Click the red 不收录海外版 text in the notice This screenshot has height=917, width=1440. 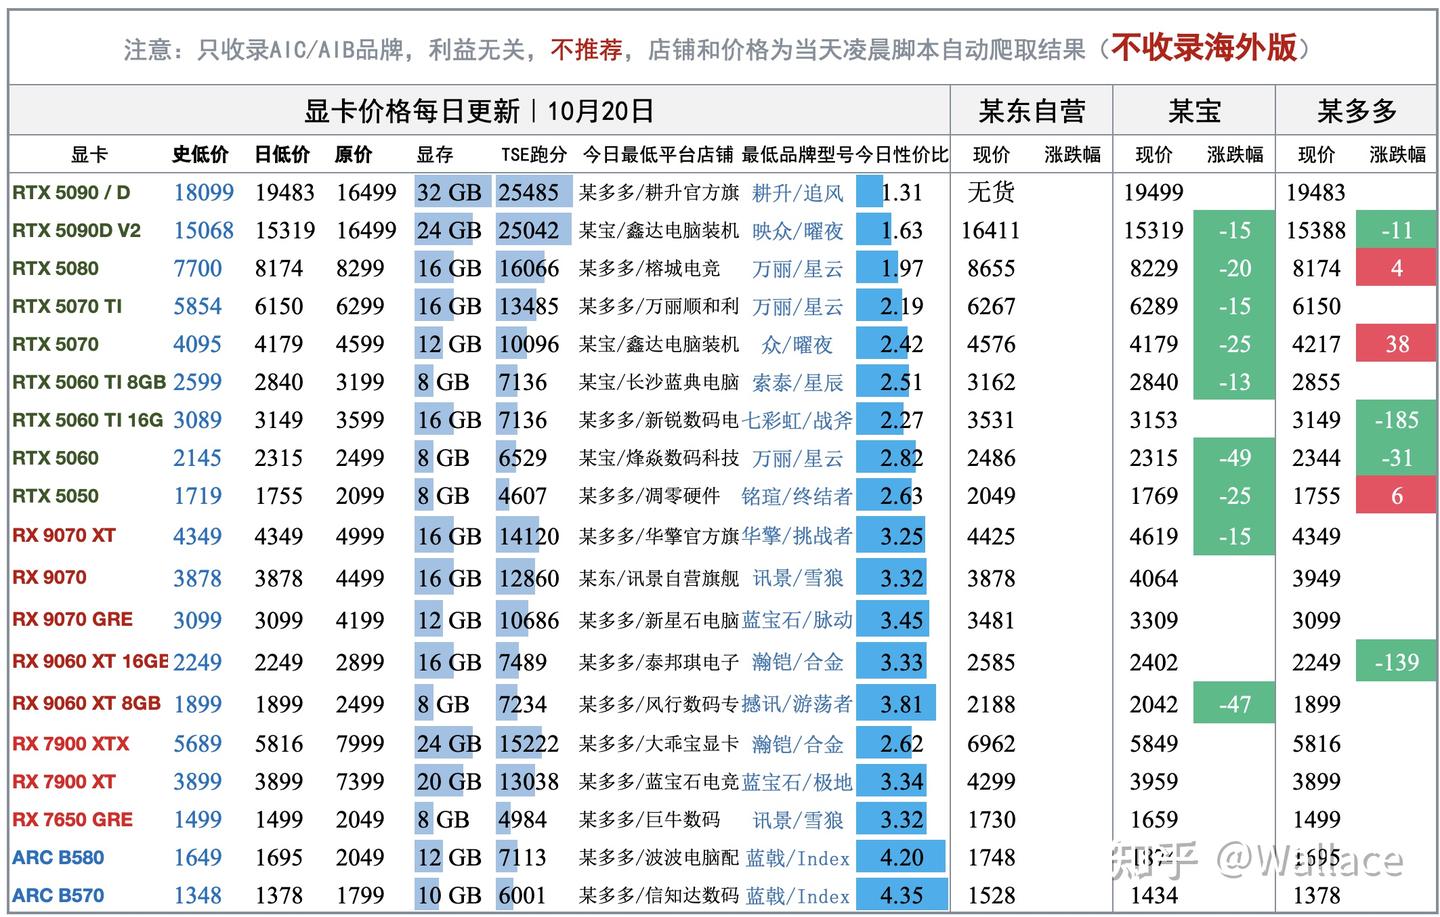coord(1204,47)
